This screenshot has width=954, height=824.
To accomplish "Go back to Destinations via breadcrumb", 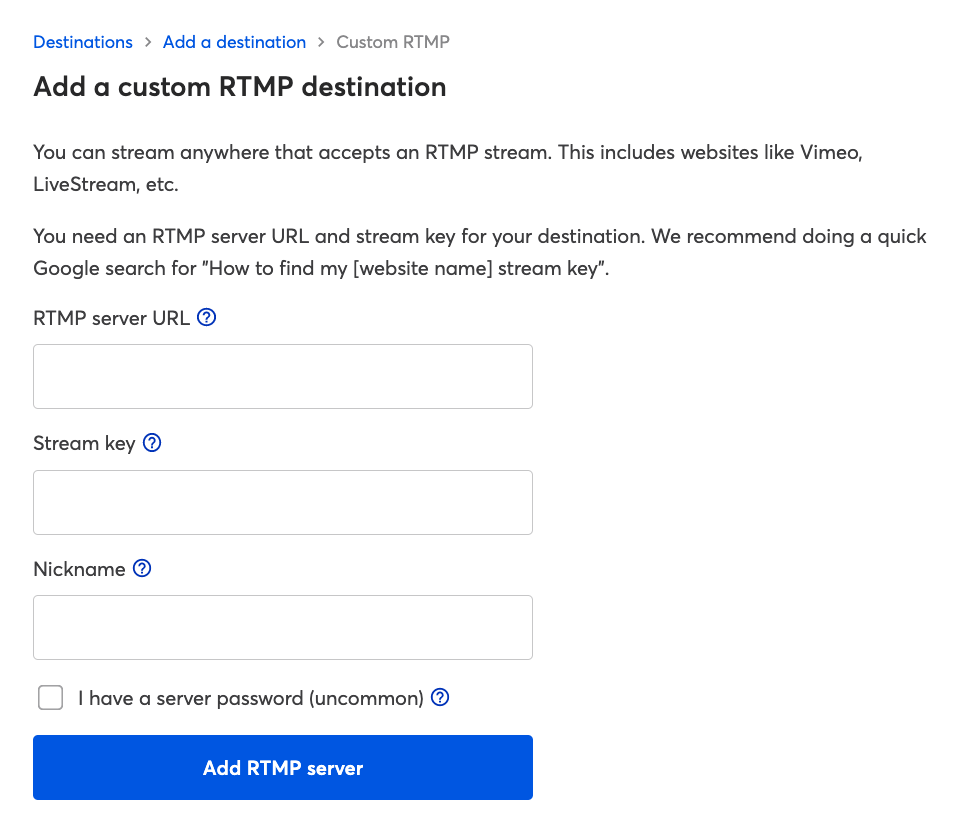I will coord(83,42).
